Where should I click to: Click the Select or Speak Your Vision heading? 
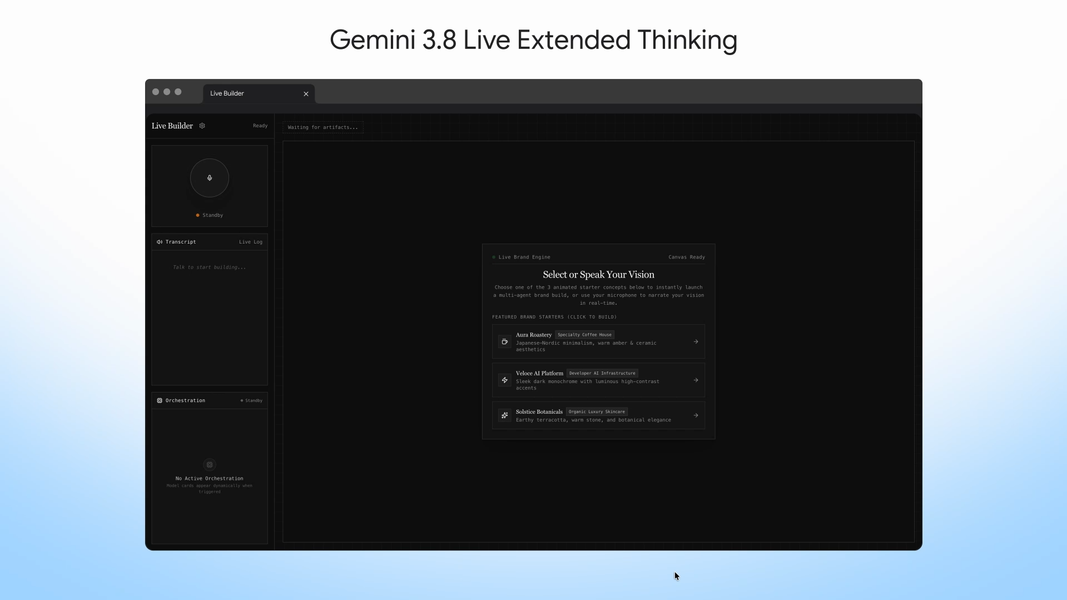click(598, 275)
